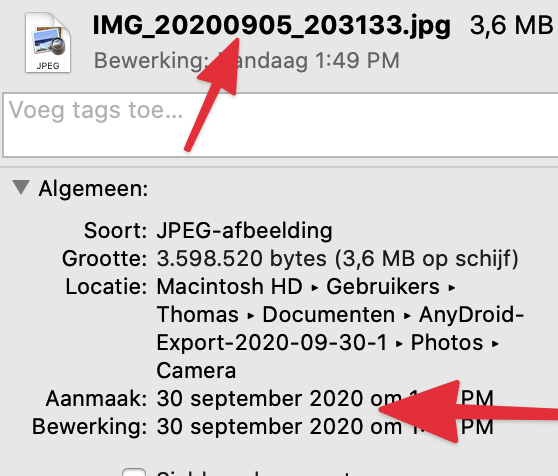Viewport: 558px width, 476px height.
Task: Click the path arrow after Macintosh HD
Action: (315, 287)
